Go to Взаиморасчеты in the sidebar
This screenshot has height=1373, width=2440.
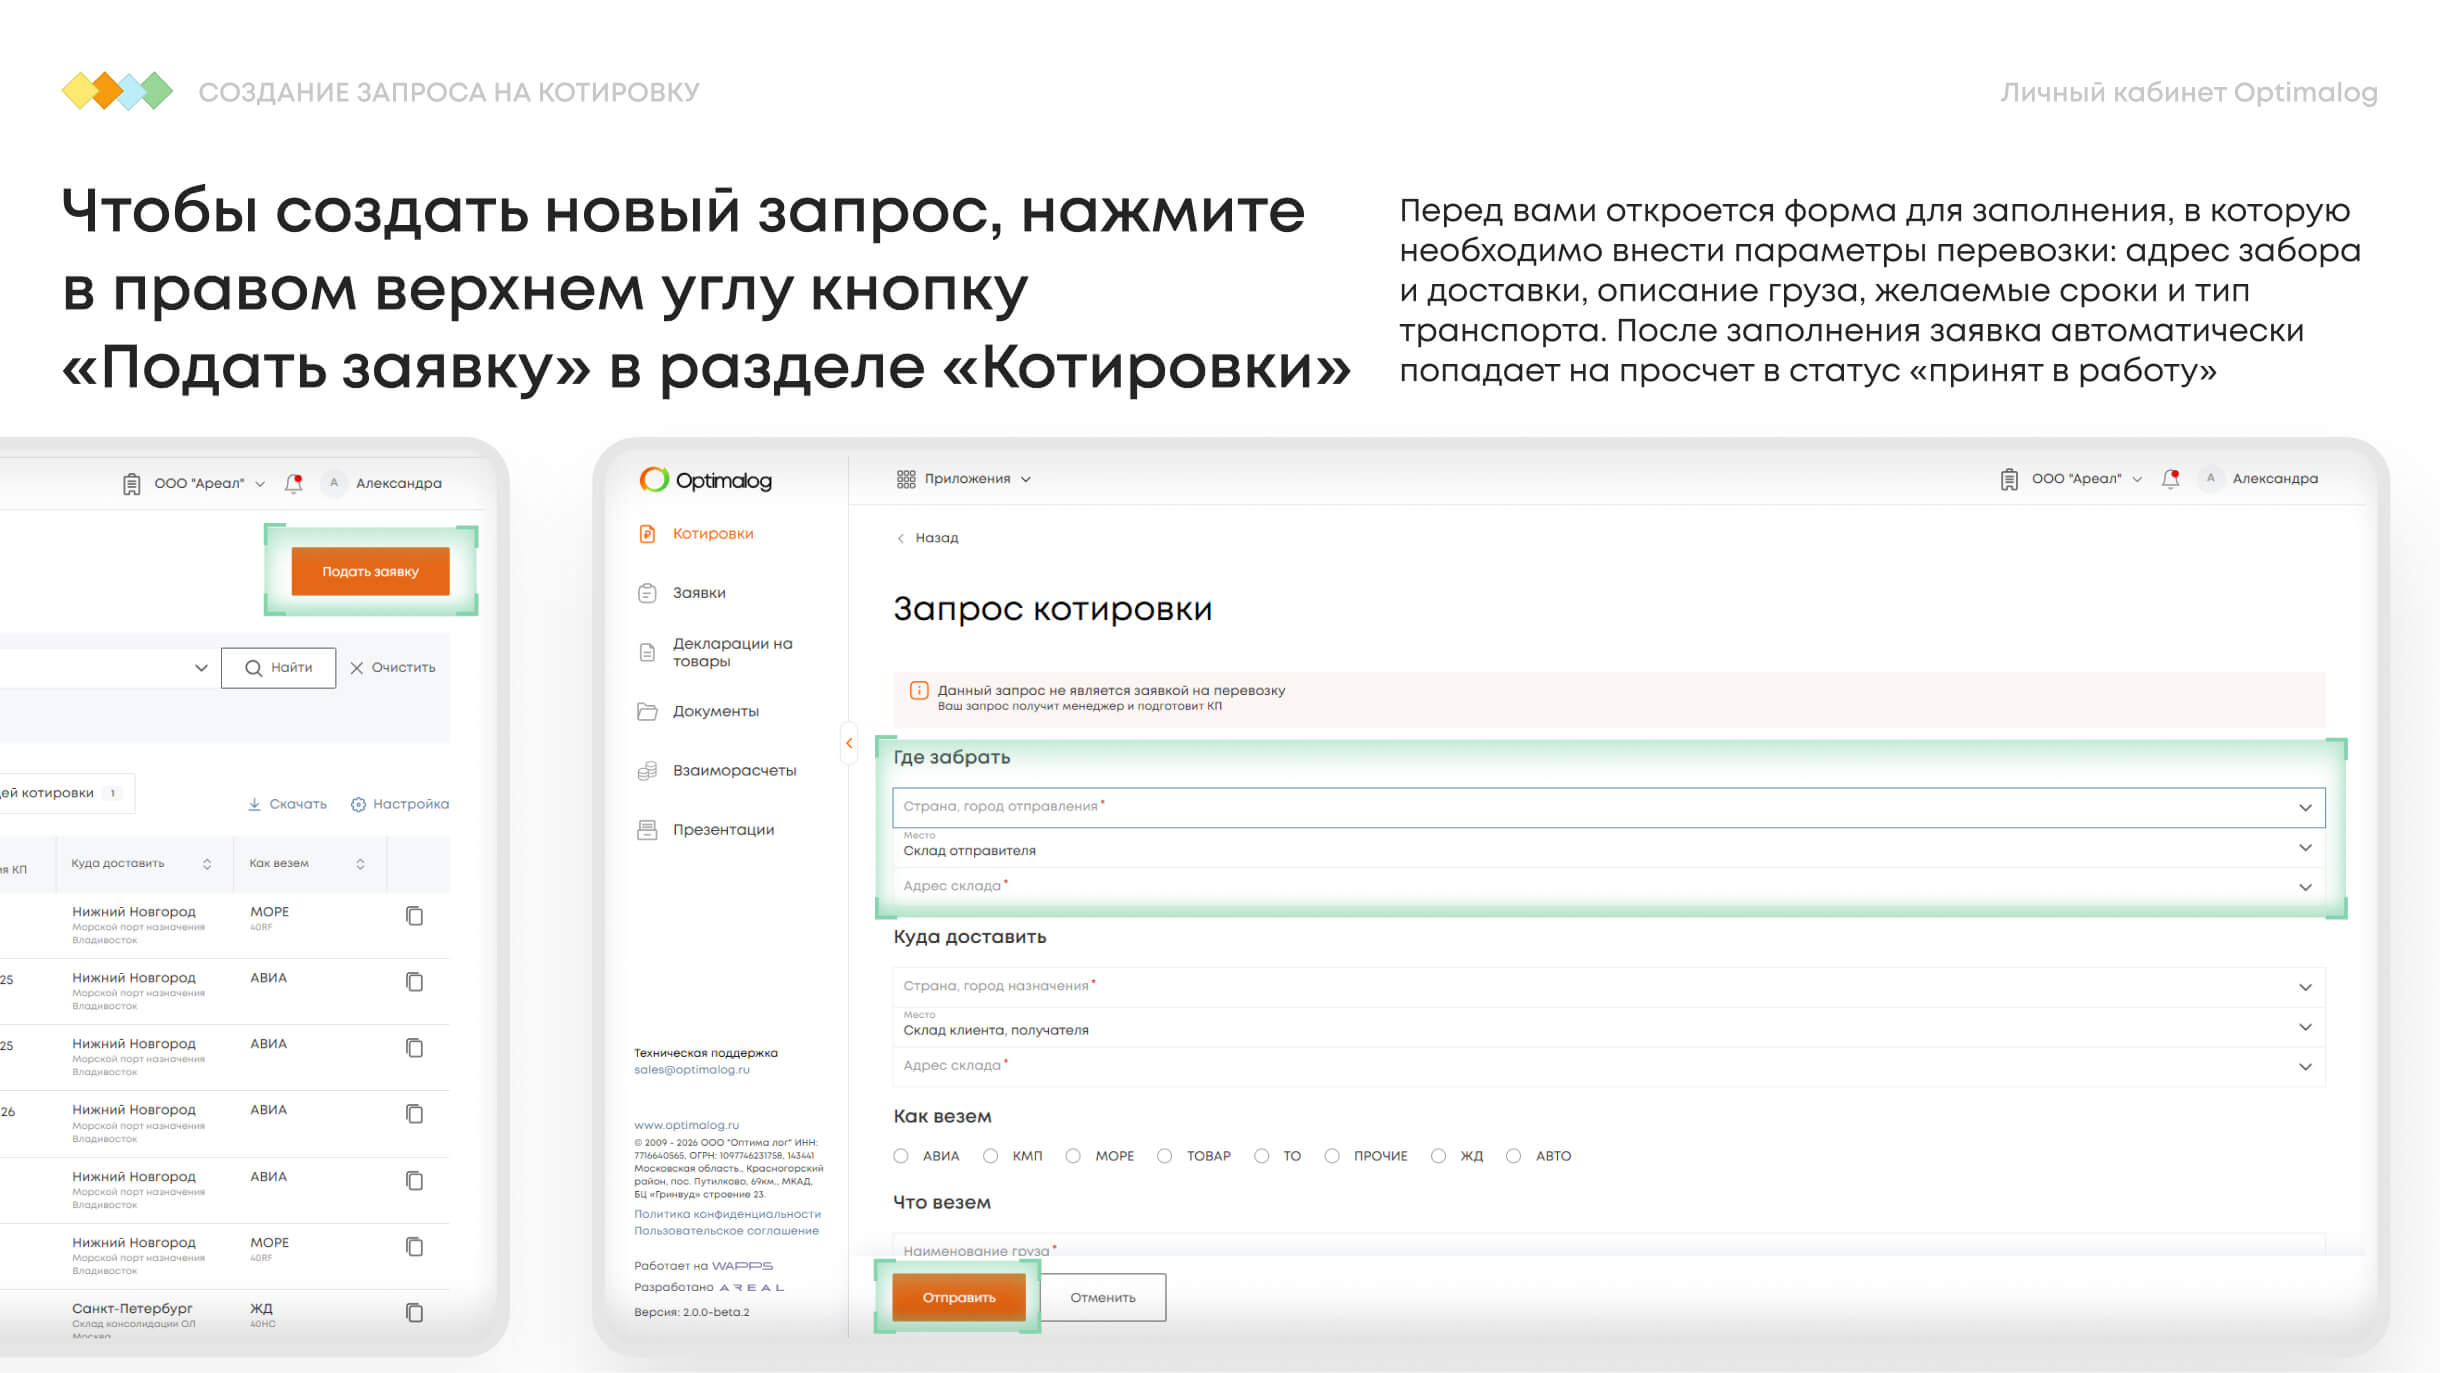[733, 771]
